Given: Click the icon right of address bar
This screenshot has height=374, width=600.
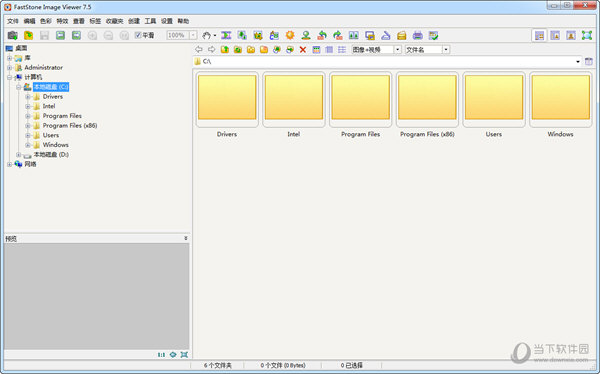Looking at the screenshot, I should click(x=589, y=61).
